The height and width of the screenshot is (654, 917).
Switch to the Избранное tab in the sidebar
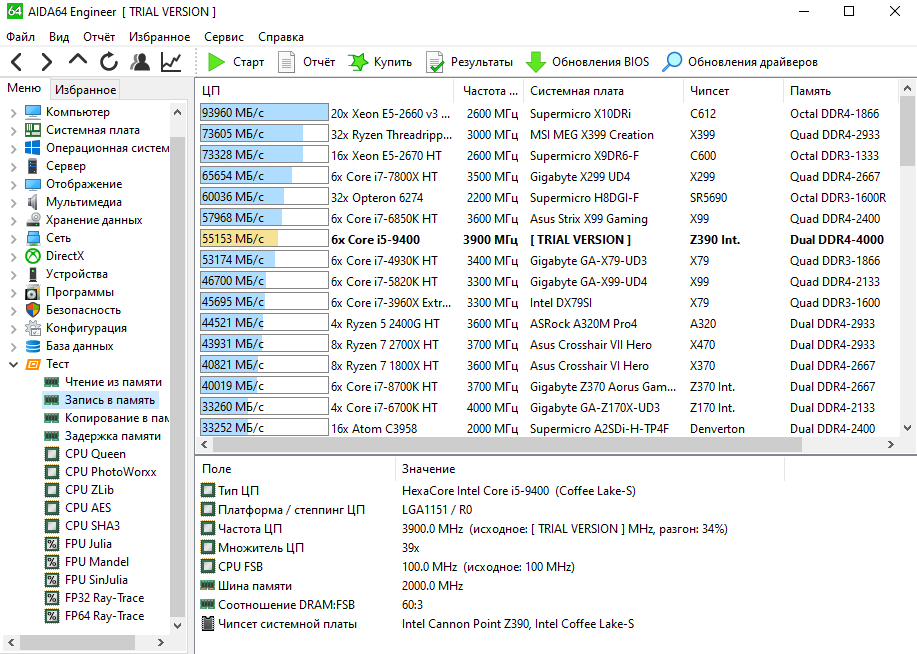point(85,90)
